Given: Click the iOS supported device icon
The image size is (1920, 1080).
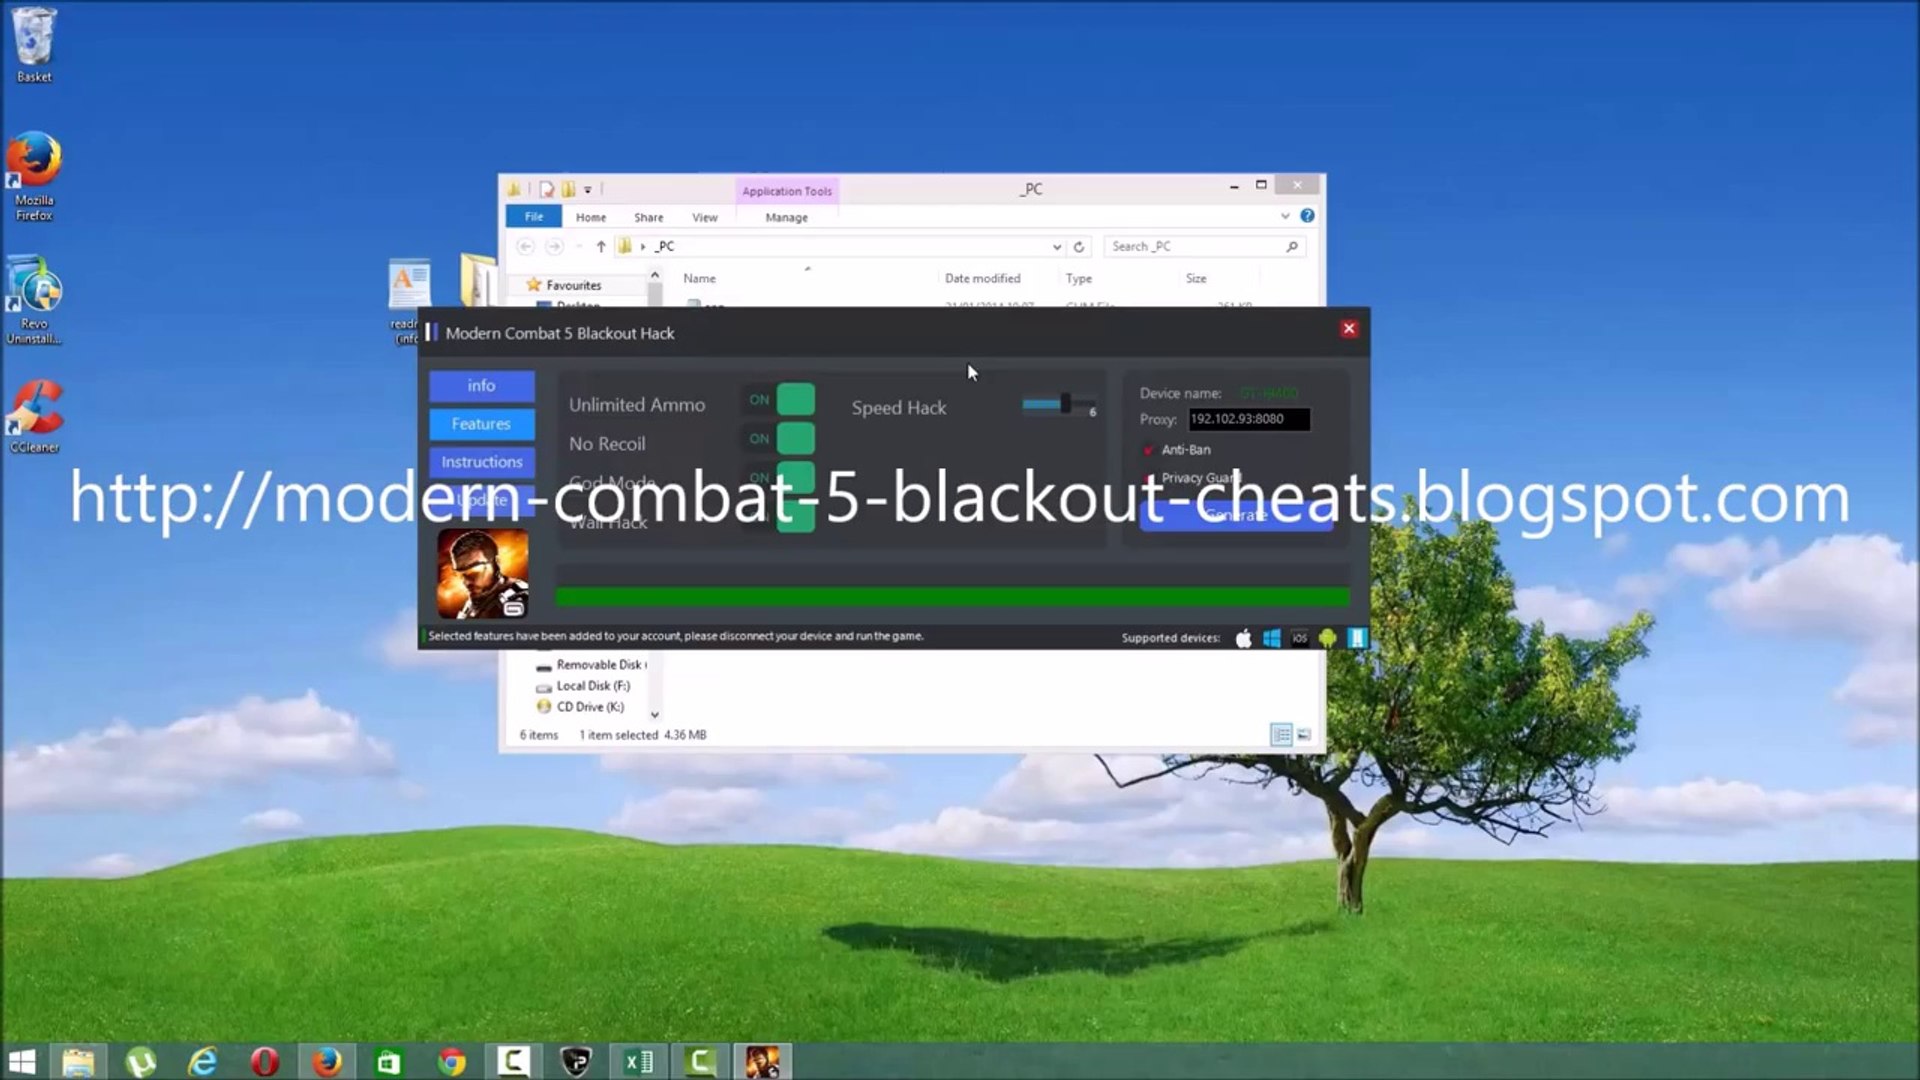Looking at the screenshot, I should click(x=1299, y=638).
